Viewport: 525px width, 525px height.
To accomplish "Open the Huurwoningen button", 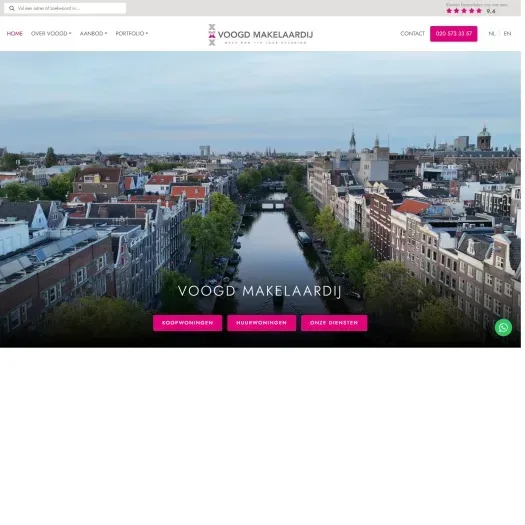I will click(x=261, y=323).
